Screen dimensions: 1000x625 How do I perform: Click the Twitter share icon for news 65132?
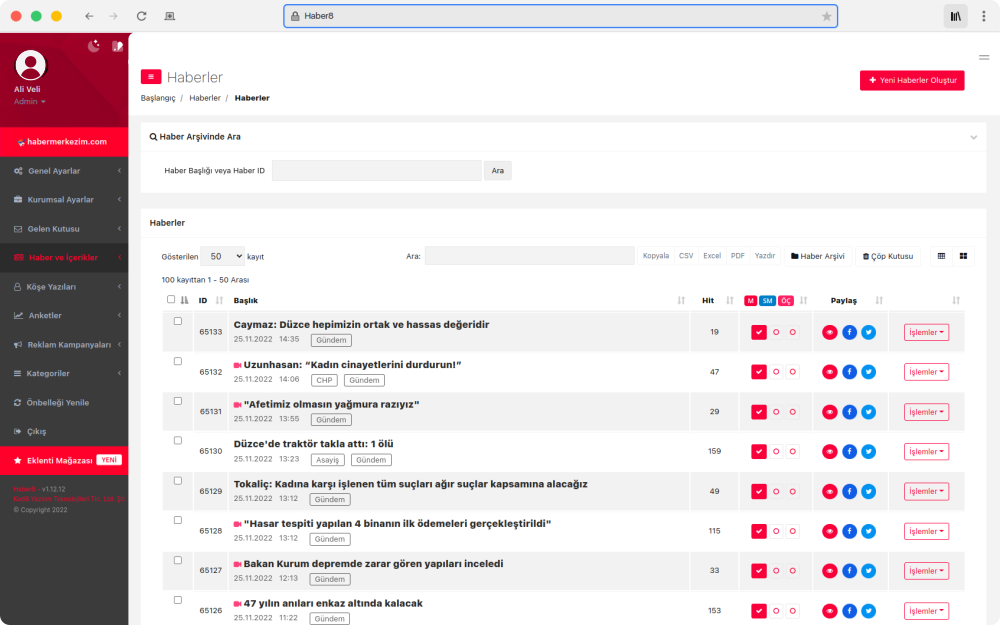pyautogui.click(x=868, y=372)
